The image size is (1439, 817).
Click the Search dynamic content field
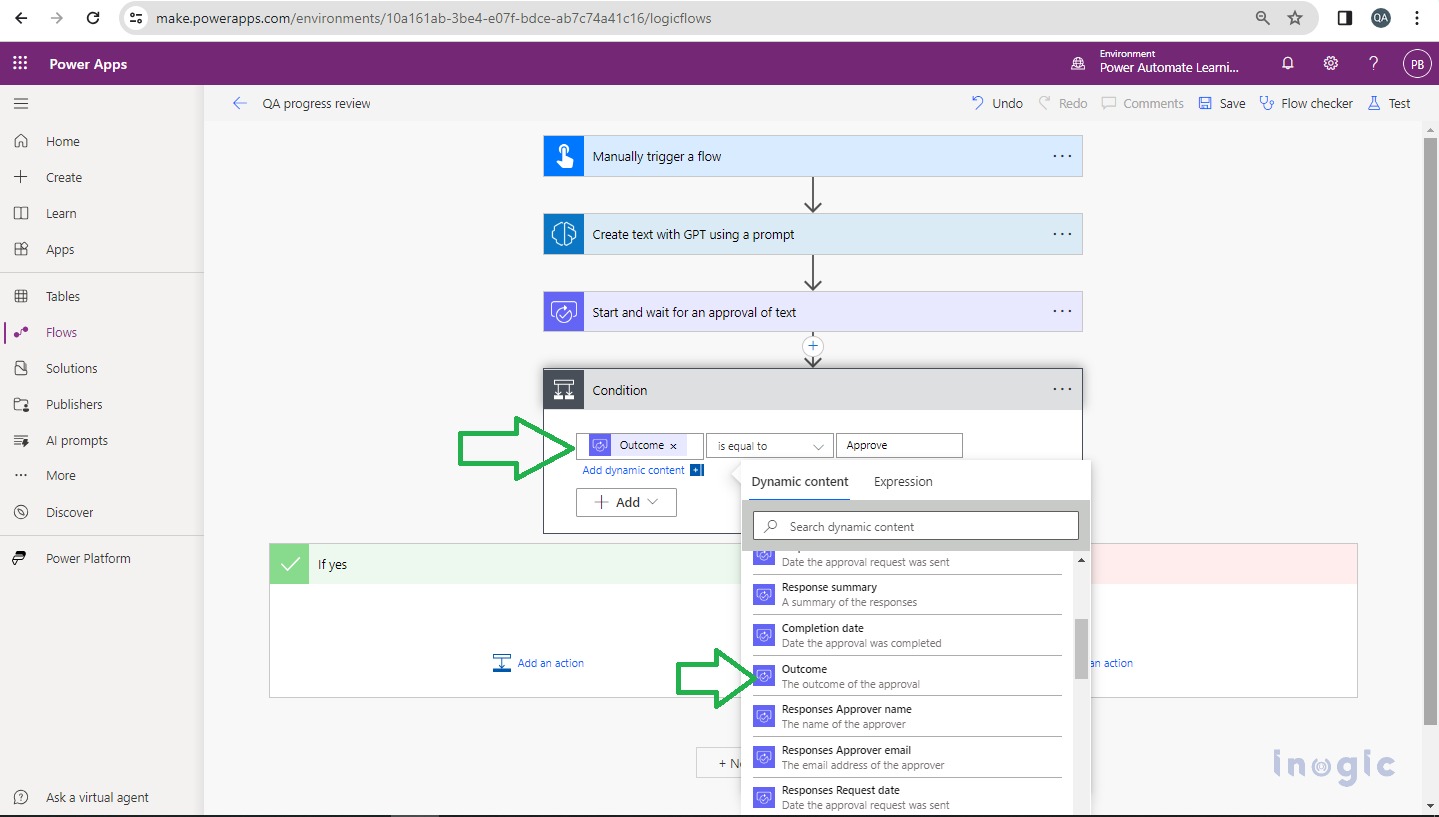pyautogui.click(x=916, y=526)
